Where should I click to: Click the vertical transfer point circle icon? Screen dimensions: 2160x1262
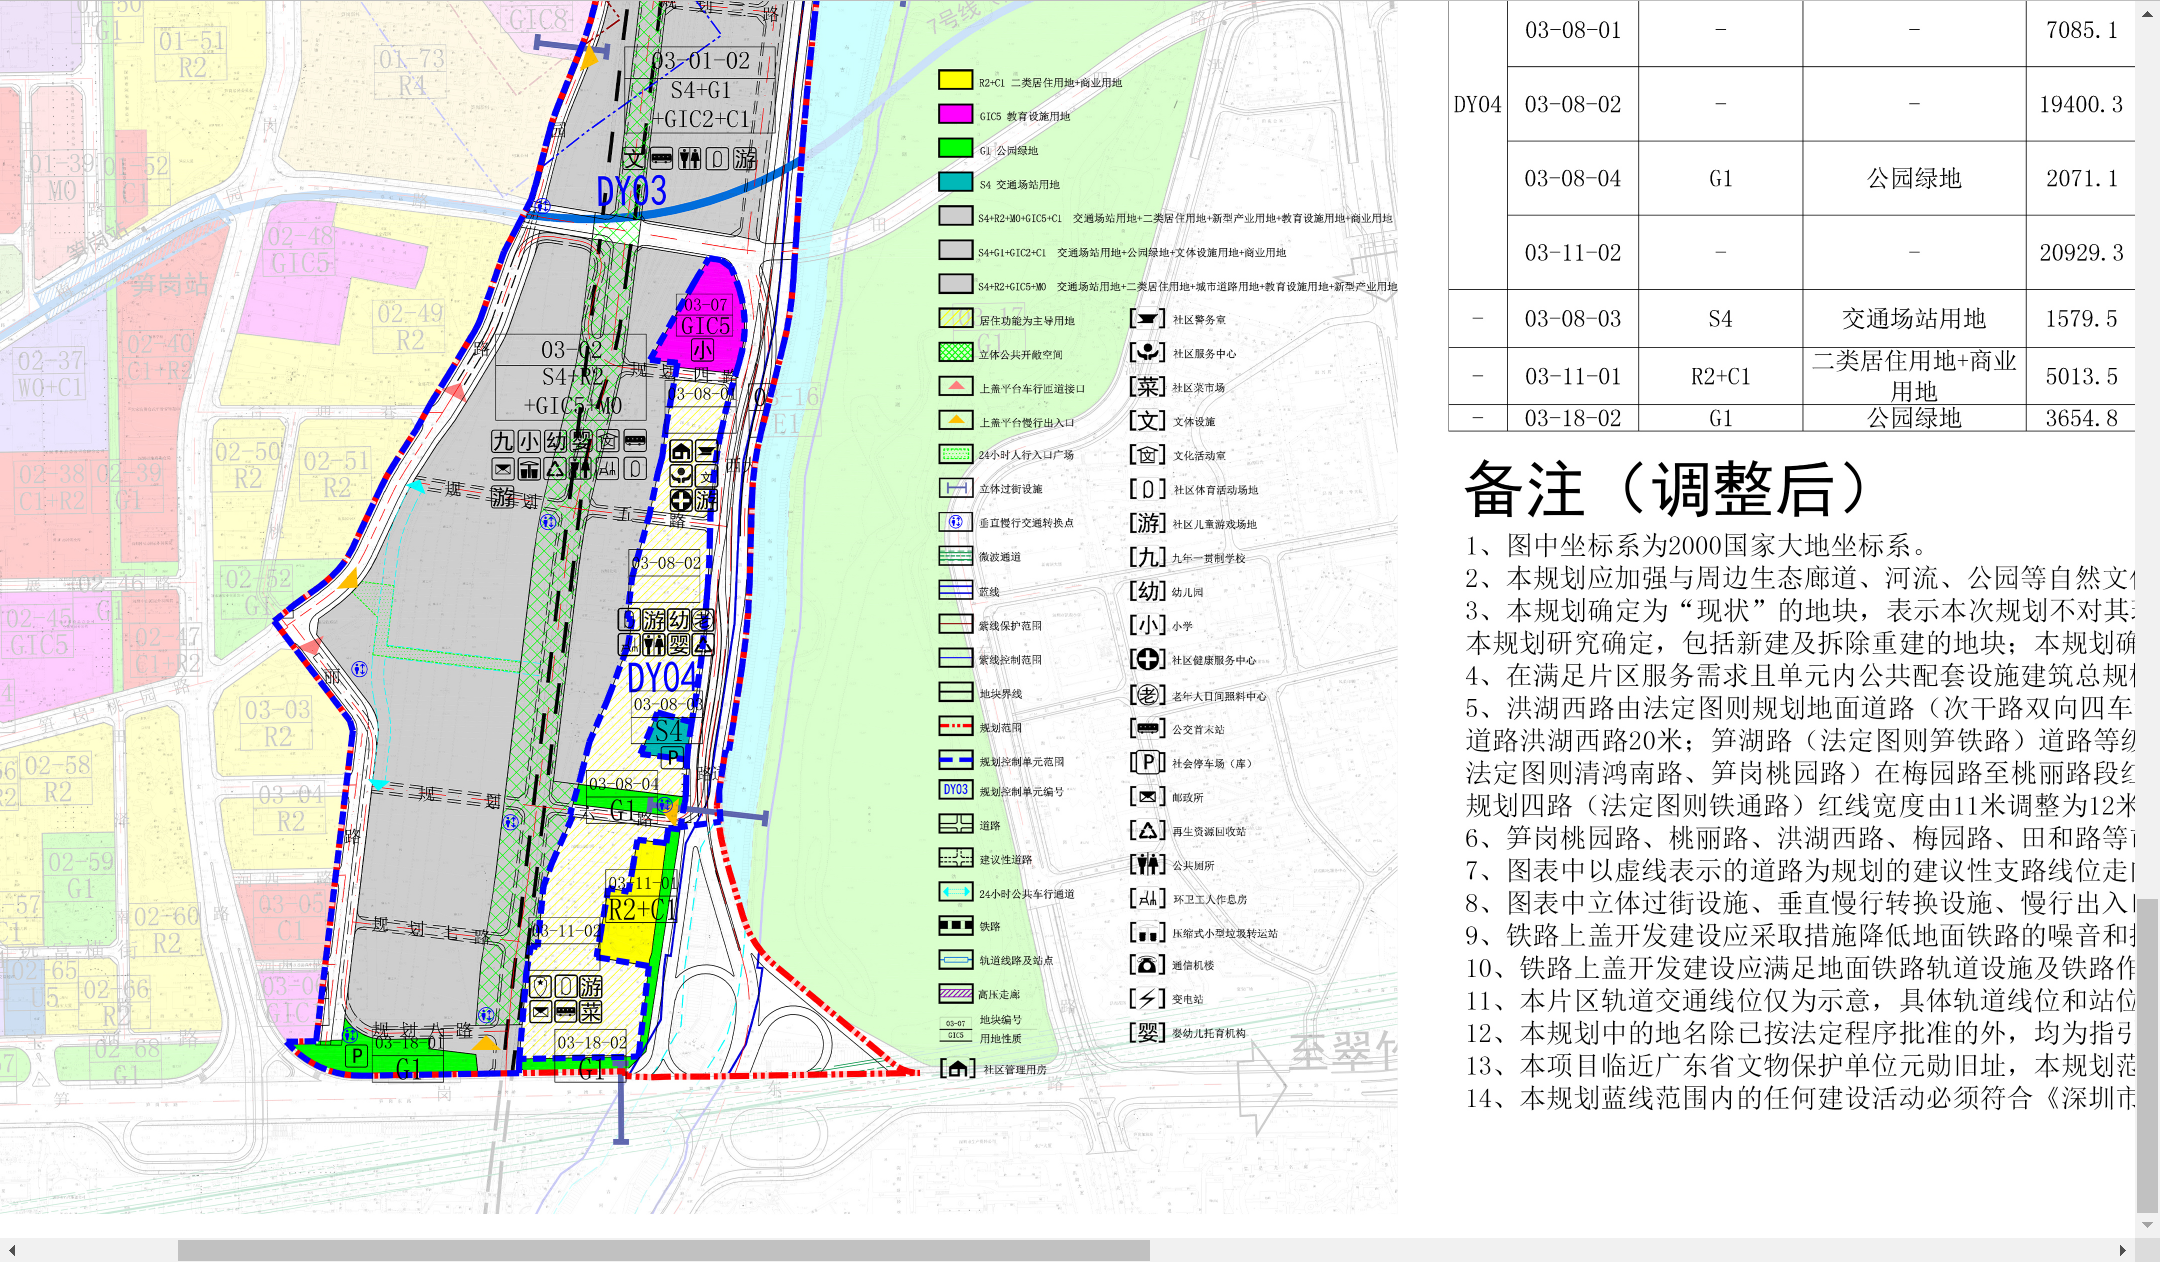click(955, 522)
